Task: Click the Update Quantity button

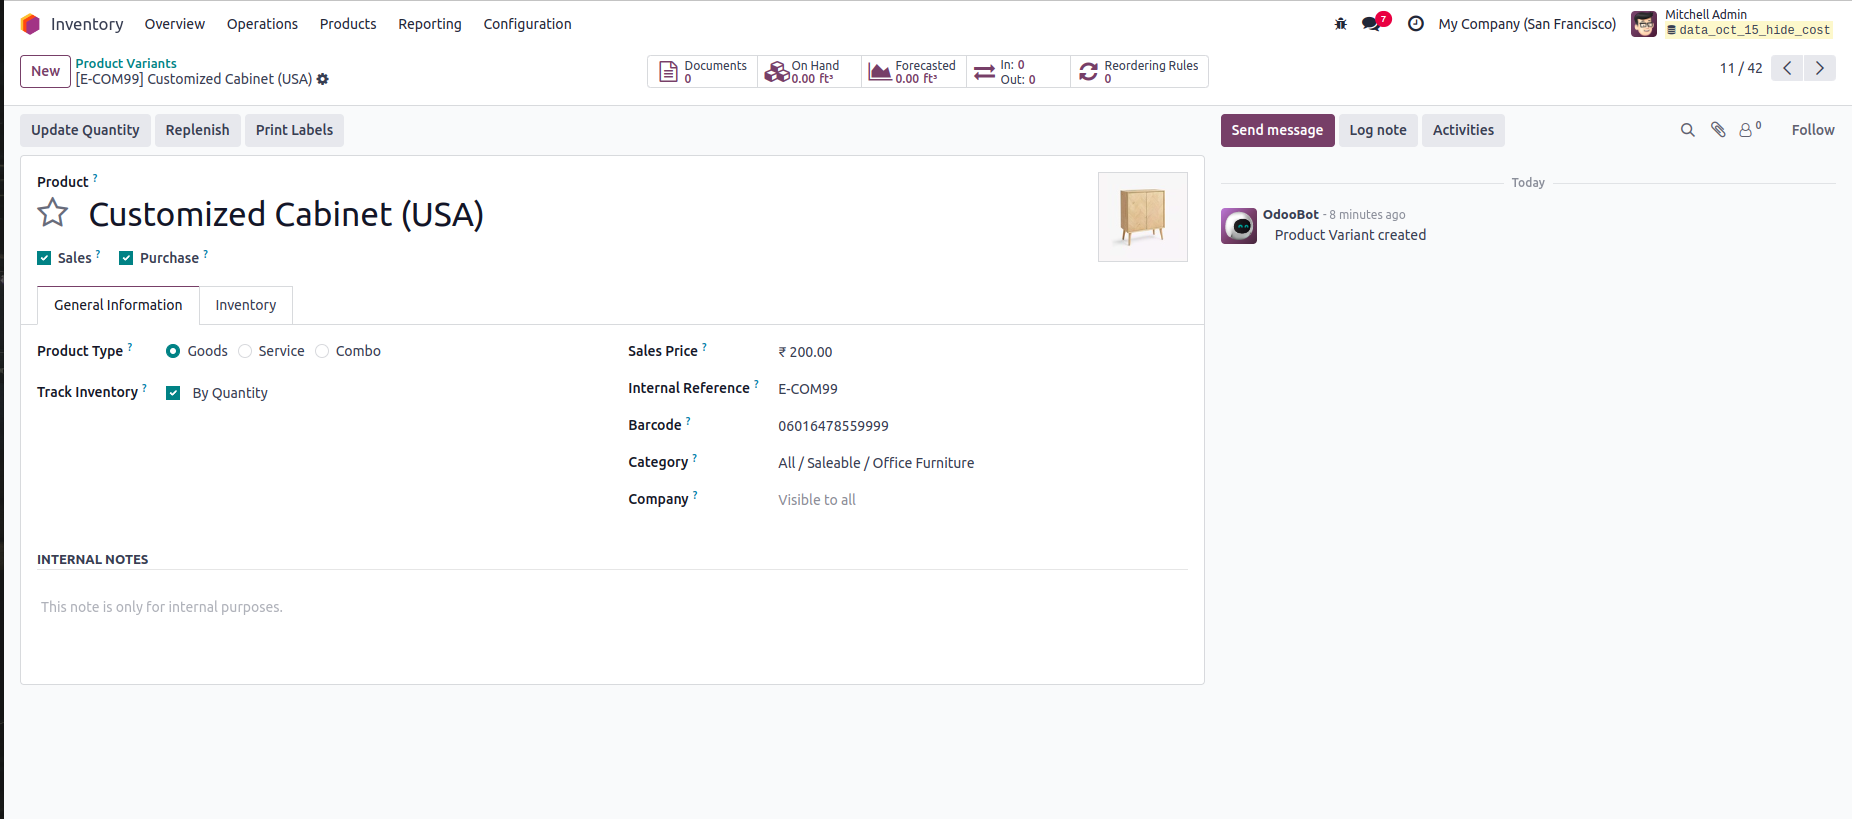Action: pos(85,130)
